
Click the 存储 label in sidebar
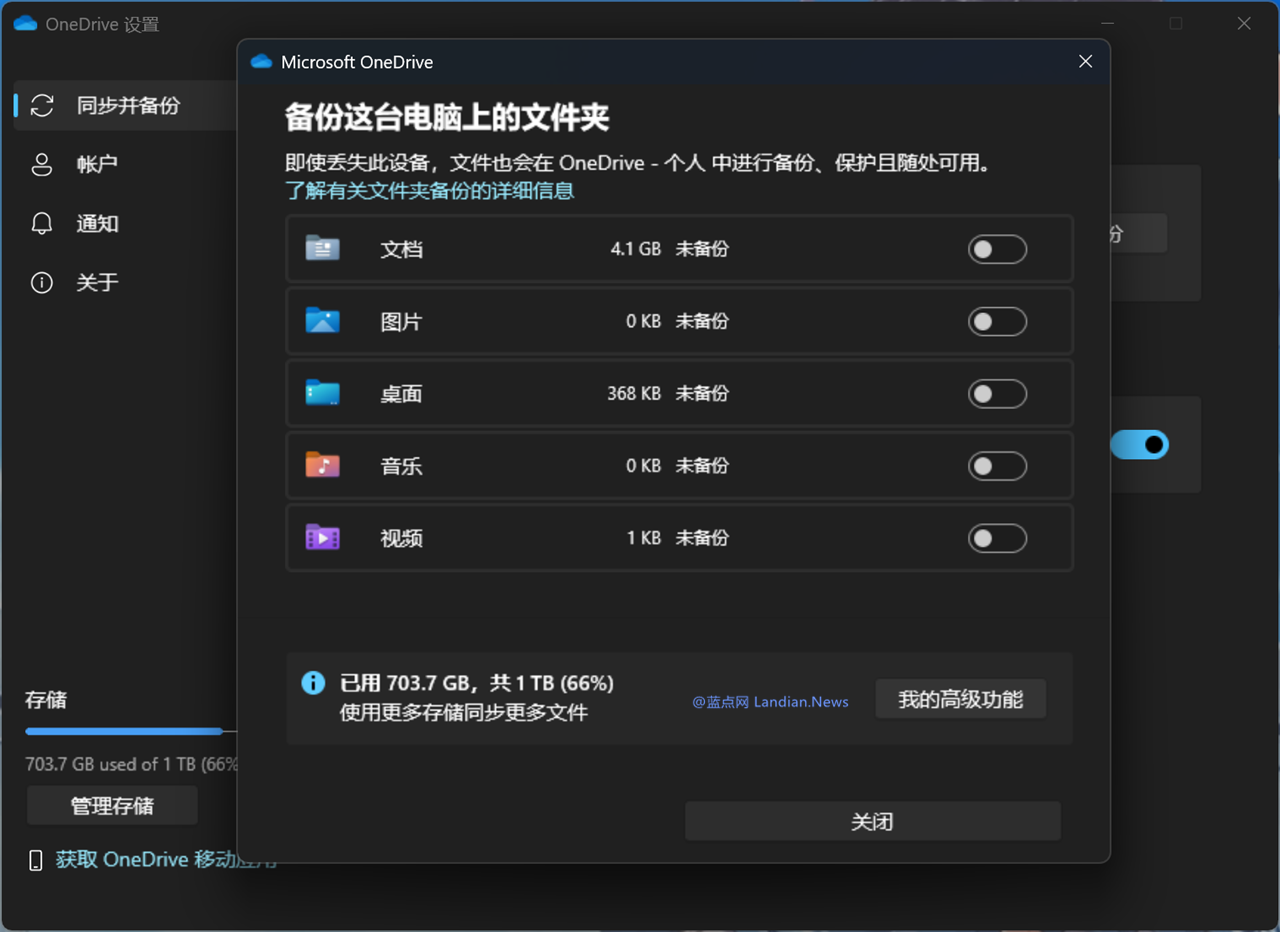[46, 700]
